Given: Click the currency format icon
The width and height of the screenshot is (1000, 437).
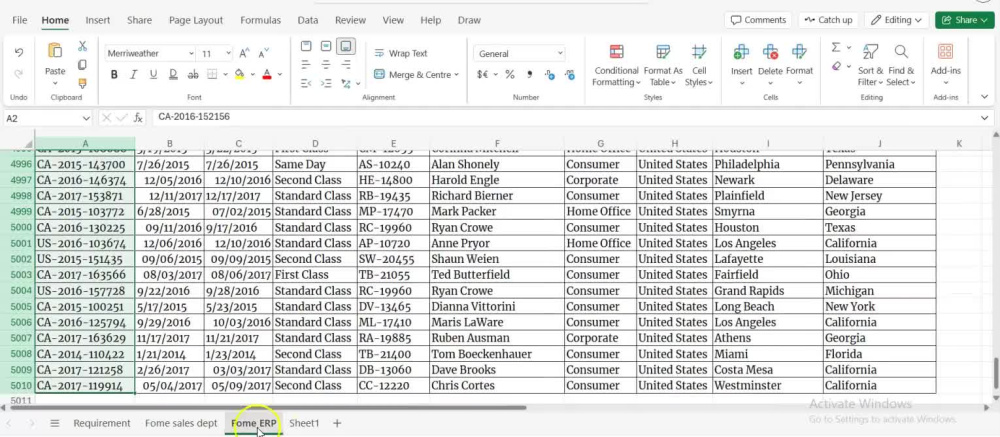Looking at the screenshot, I should click(x=483, y=75).
